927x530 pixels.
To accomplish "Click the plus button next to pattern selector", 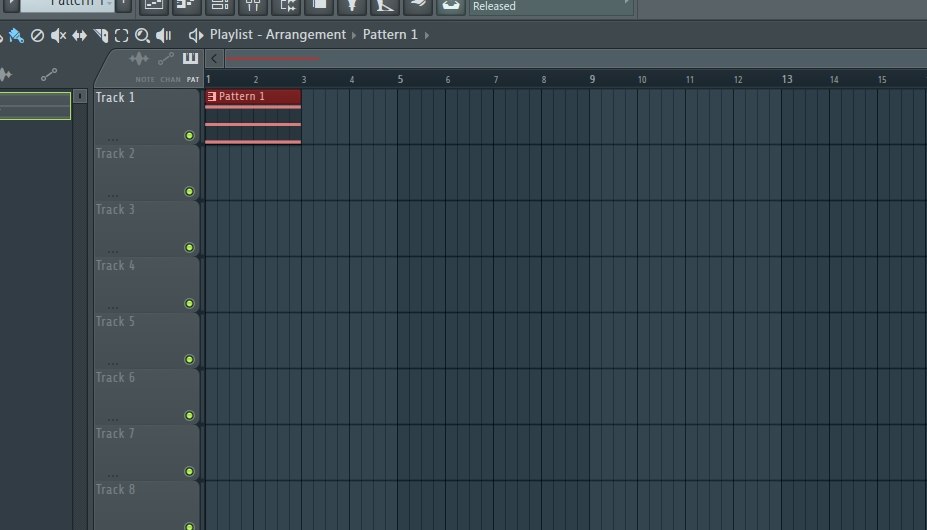I will pyautogui.click(x=123, y=5).
